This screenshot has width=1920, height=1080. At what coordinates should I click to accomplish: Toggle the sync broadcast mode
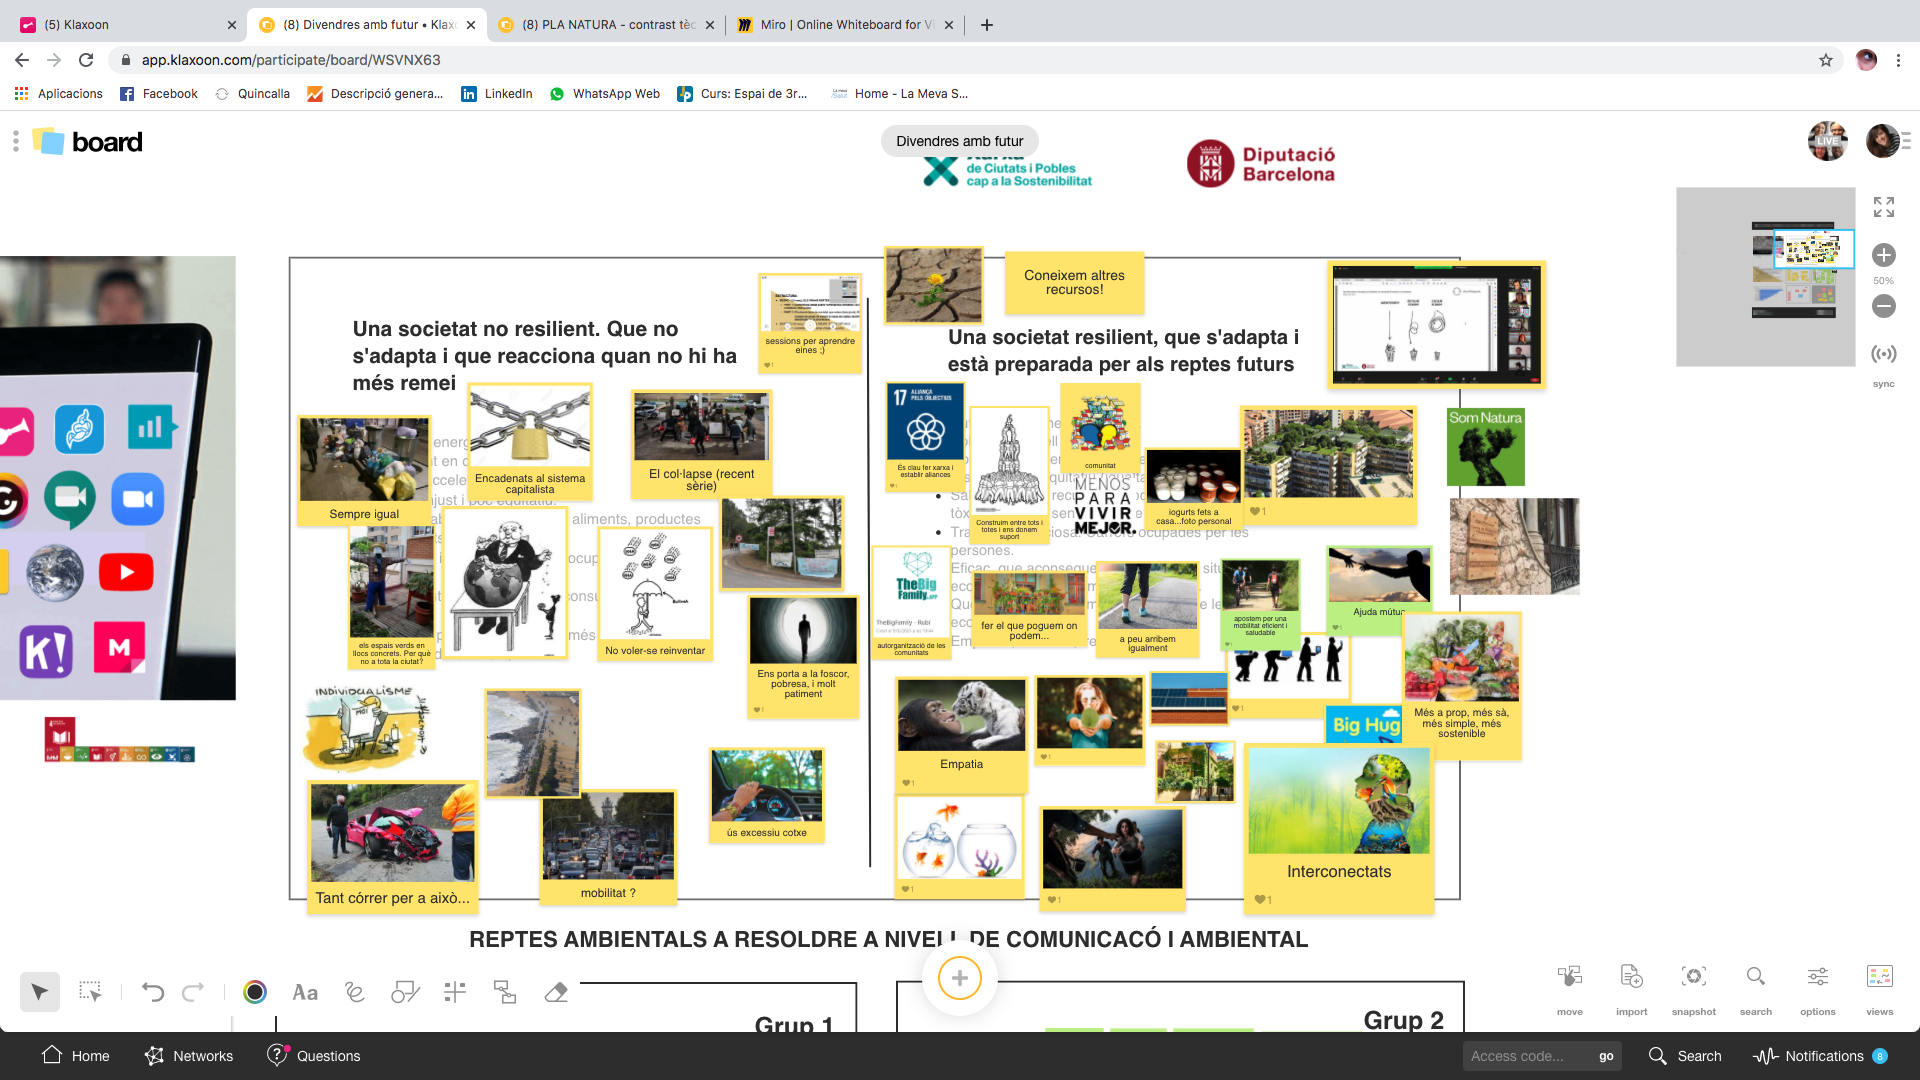[x=1884, y=354]
